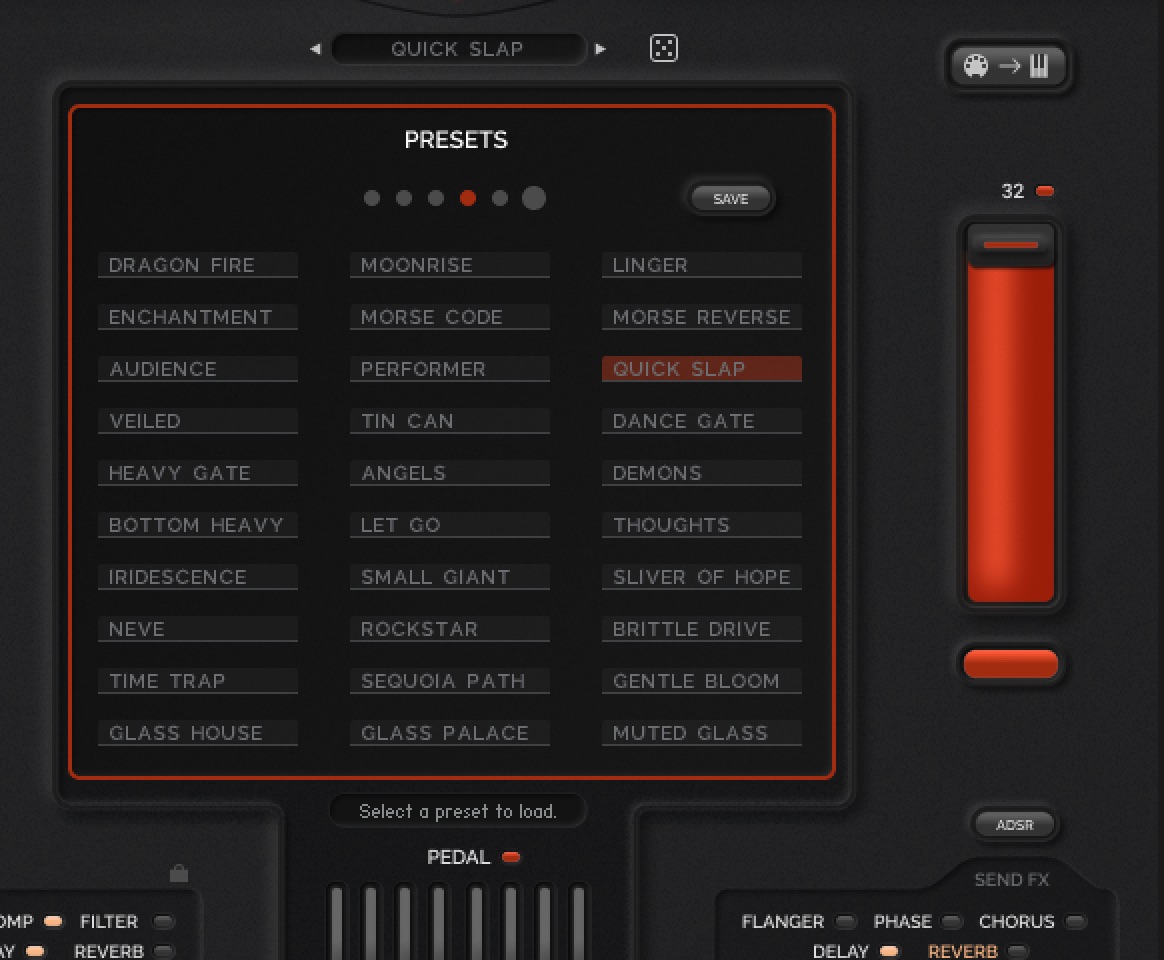Open the ADSR envelope button
The image size is (1164, 960).
pyautogui.click(x=1014, y=825)
